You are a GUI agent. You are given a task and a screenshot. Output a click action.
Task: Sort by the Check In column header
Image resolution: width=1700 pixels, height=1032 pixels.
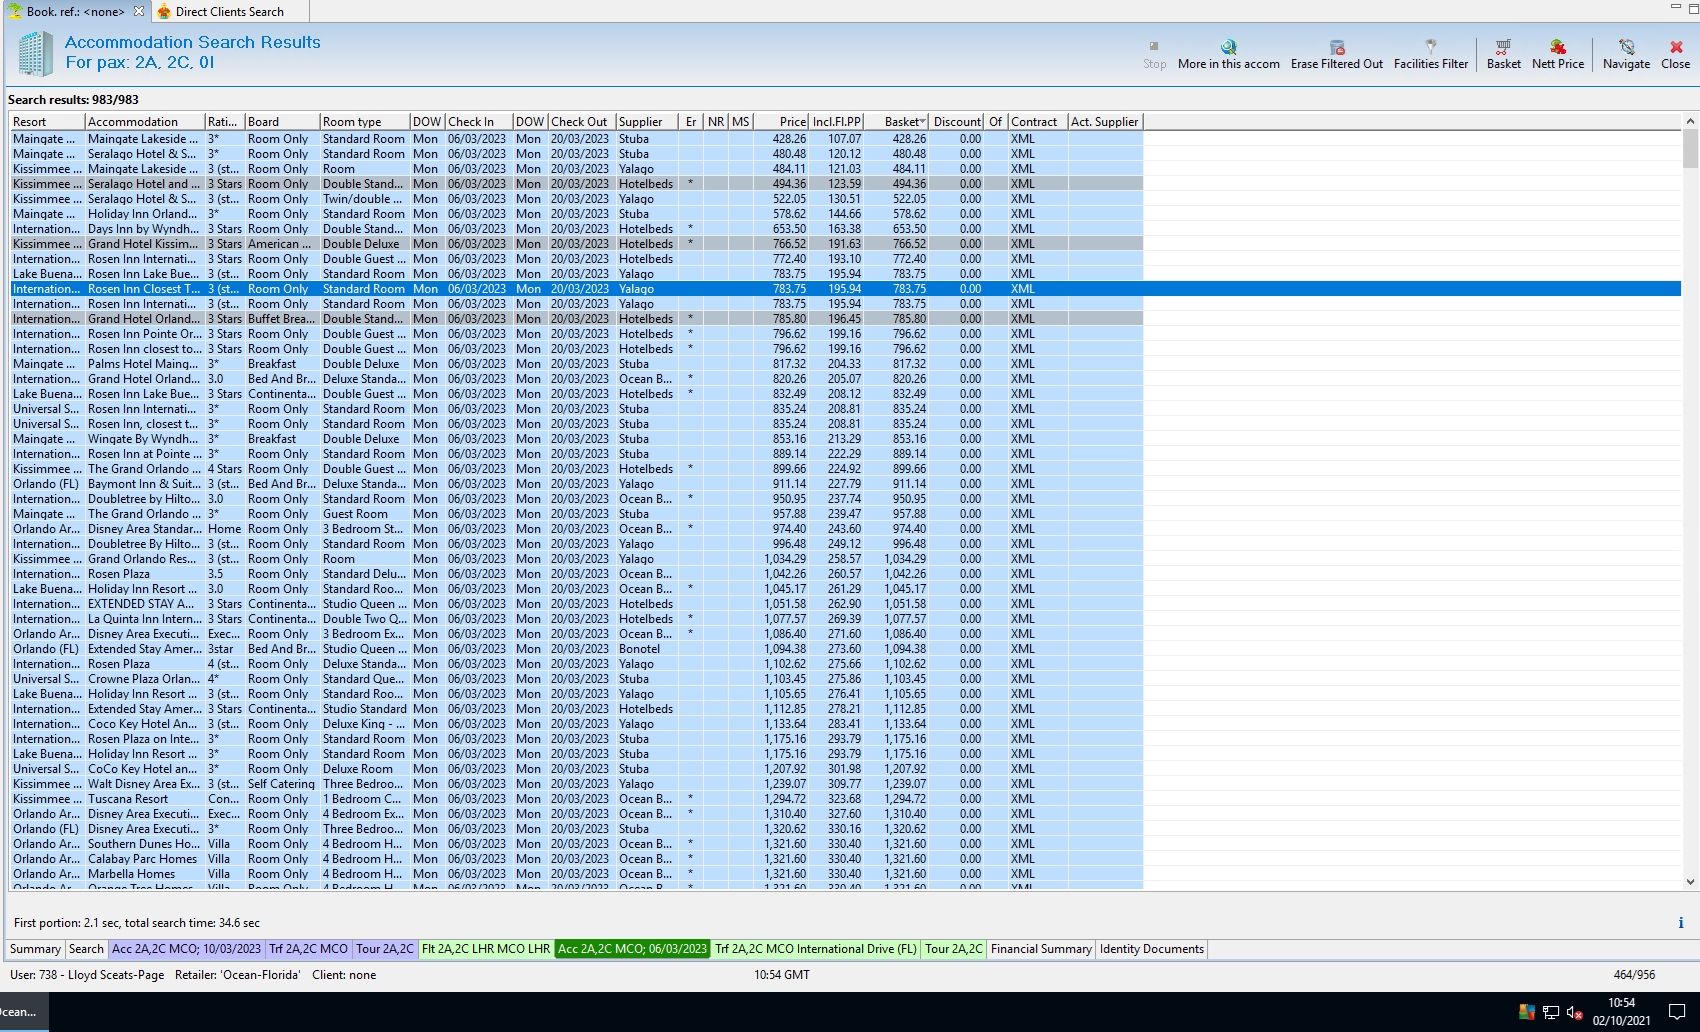tap(479, 122)
